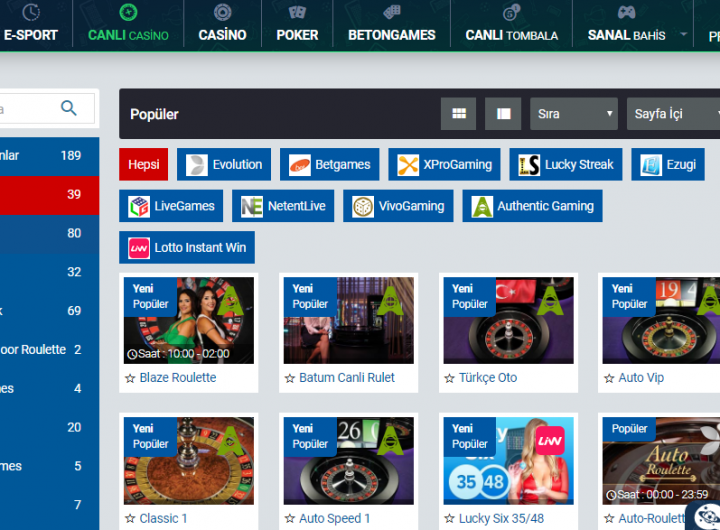
Task: Favorite Classic 1 with its star
Action: click(x=130, y=519)
